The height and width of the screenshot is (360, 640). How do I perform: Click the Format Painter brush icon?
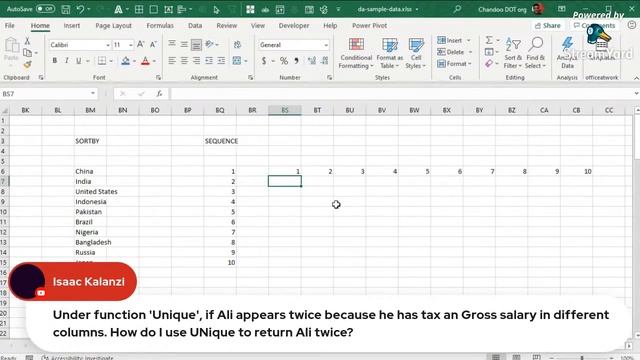tap(27, 64)
